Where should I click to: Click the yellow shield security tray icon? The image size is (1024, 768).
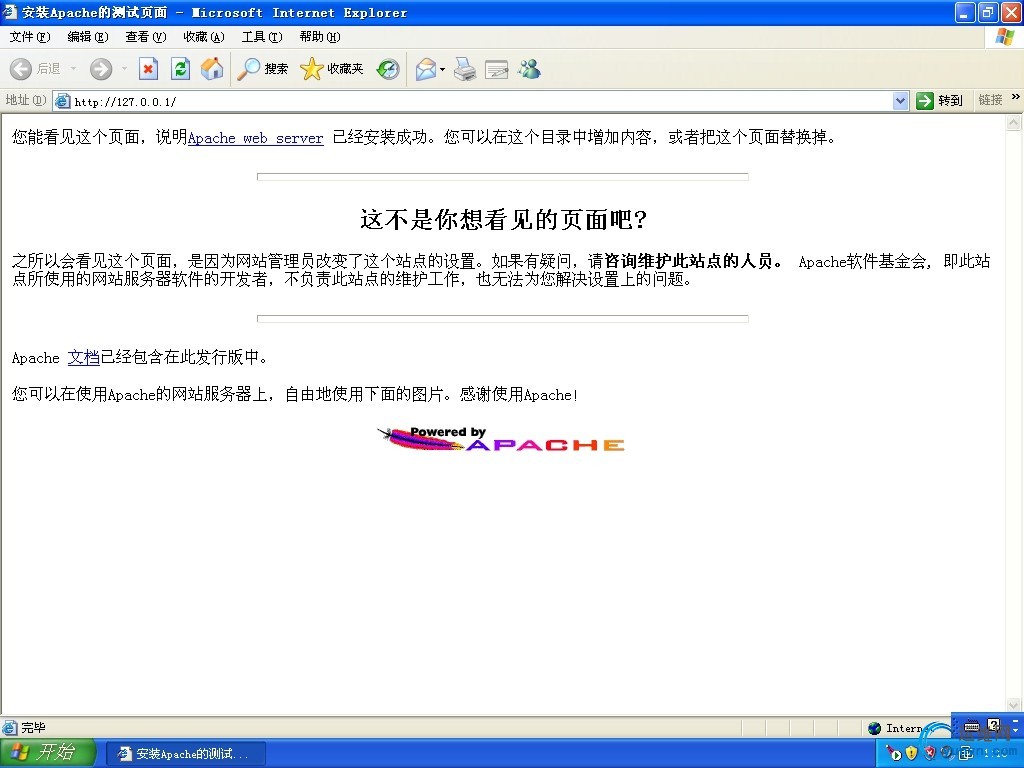[912, 754]
